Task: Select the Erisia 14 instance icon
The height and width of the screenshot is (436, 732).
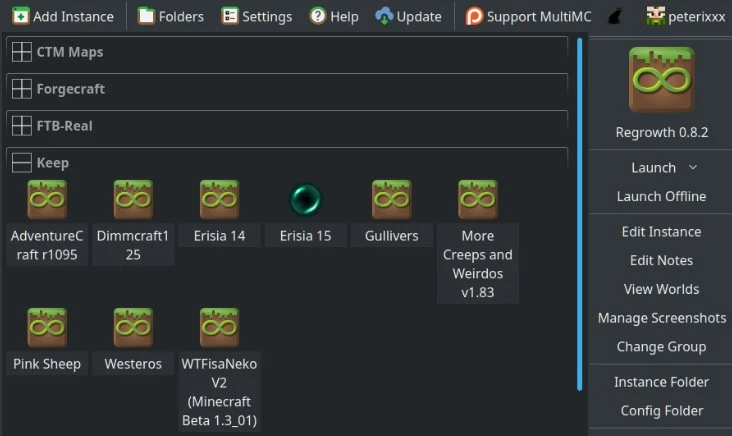Action: pyautogui.click(x=219, y=199)
